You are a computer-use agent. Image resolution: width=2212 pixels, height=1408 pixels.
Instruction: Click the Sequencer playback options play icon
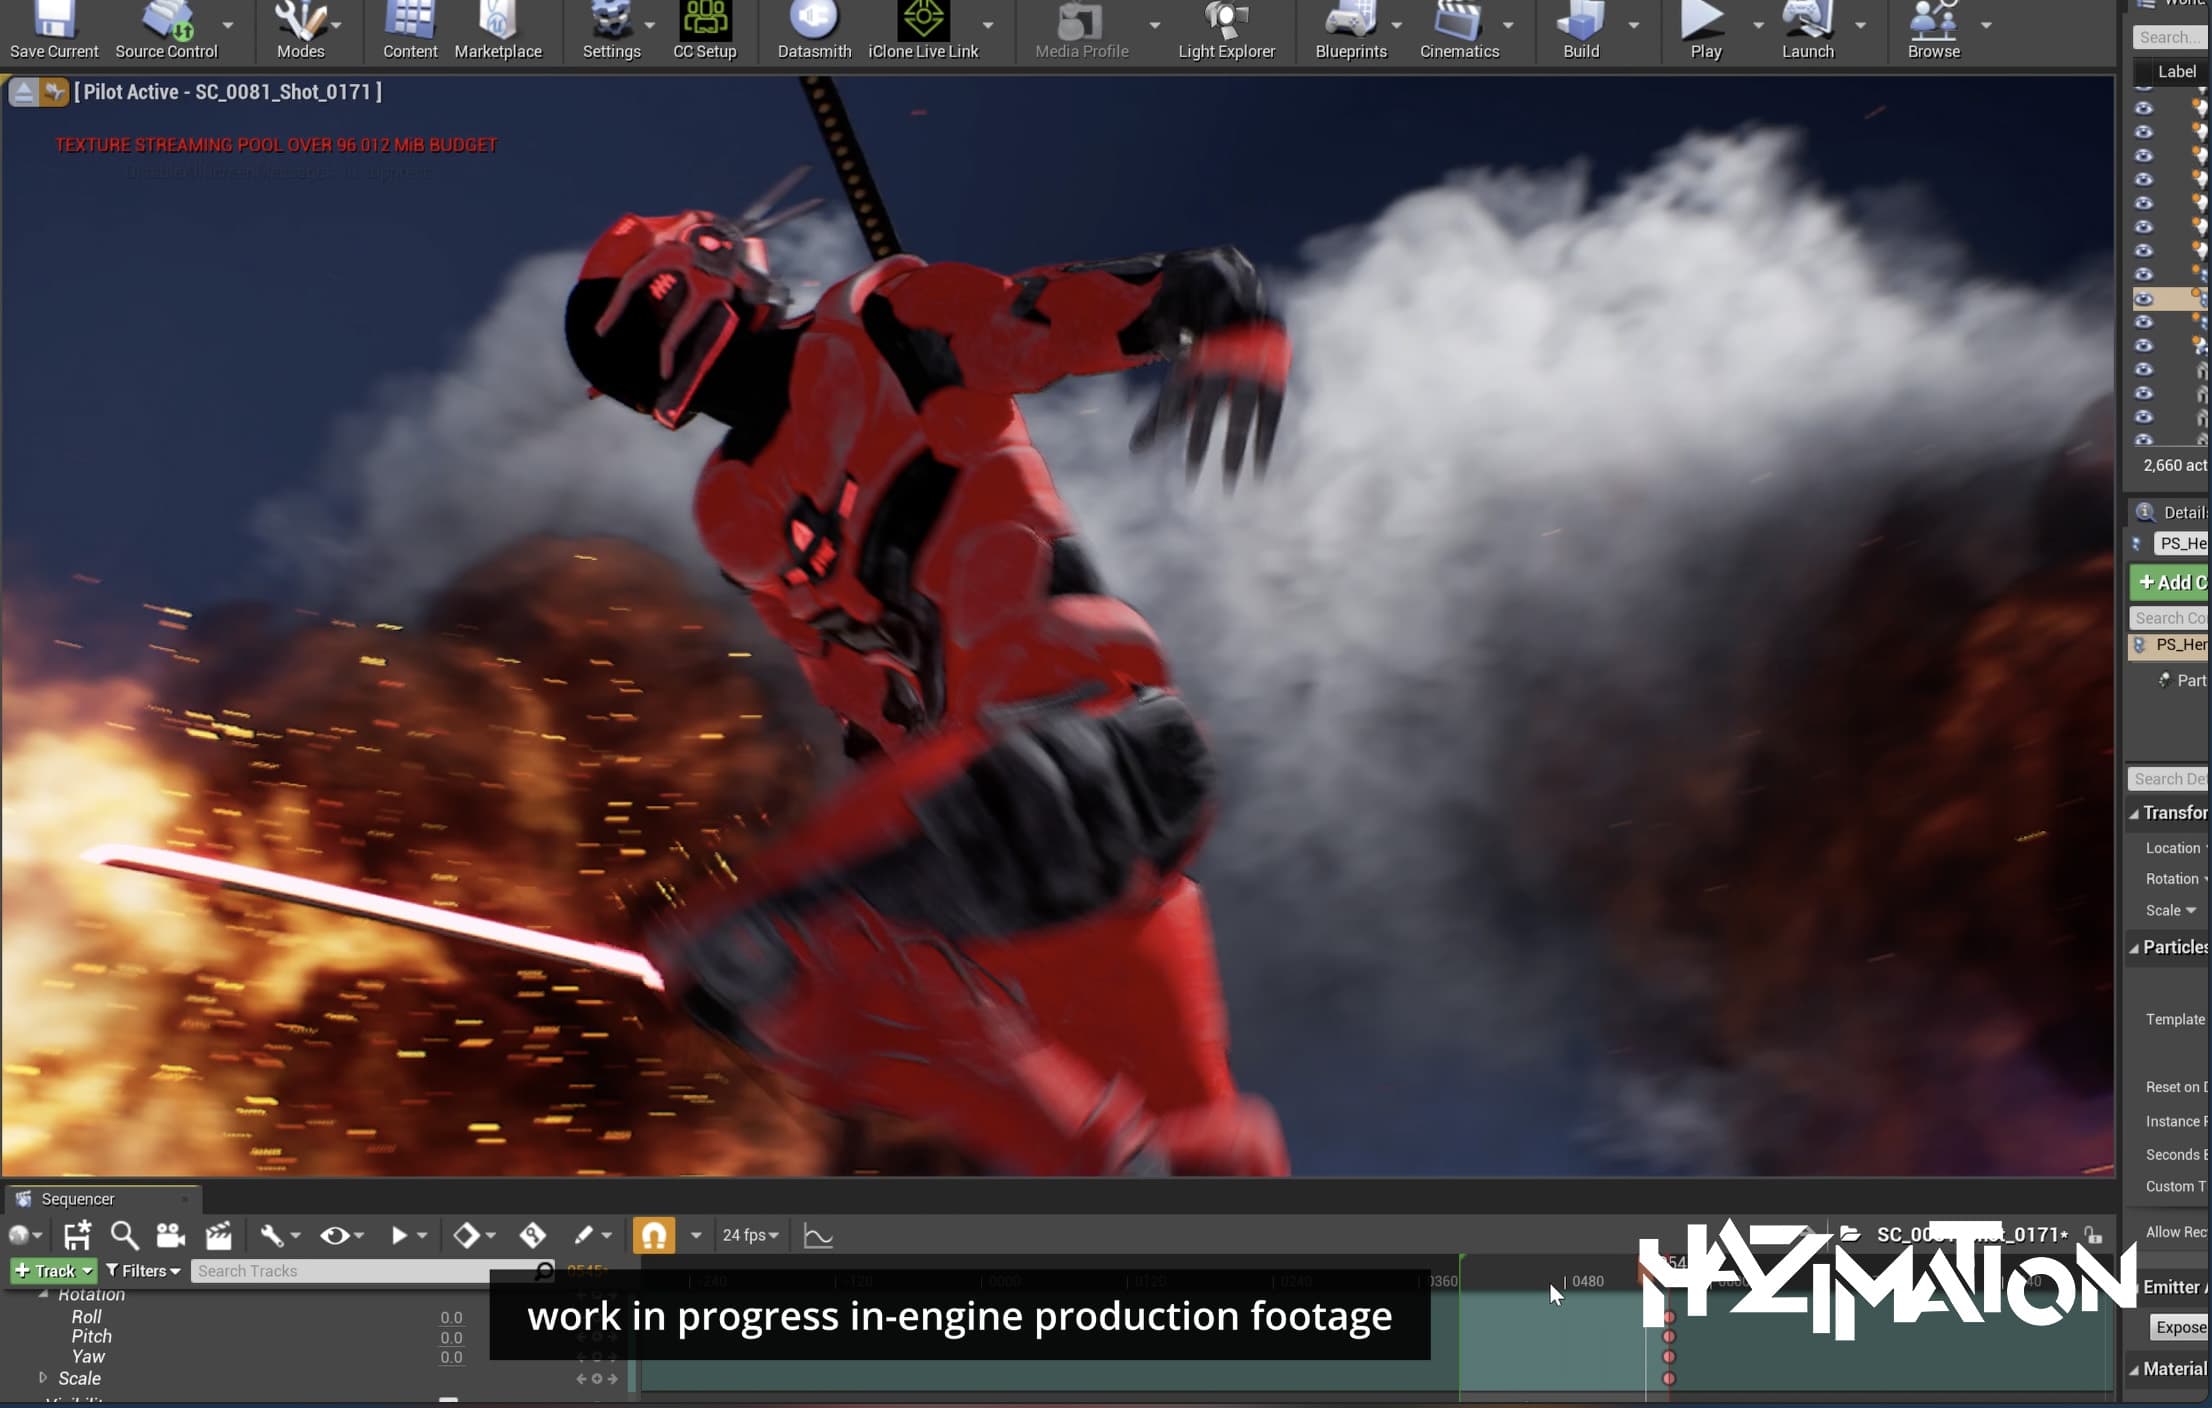coord(399,1235)
